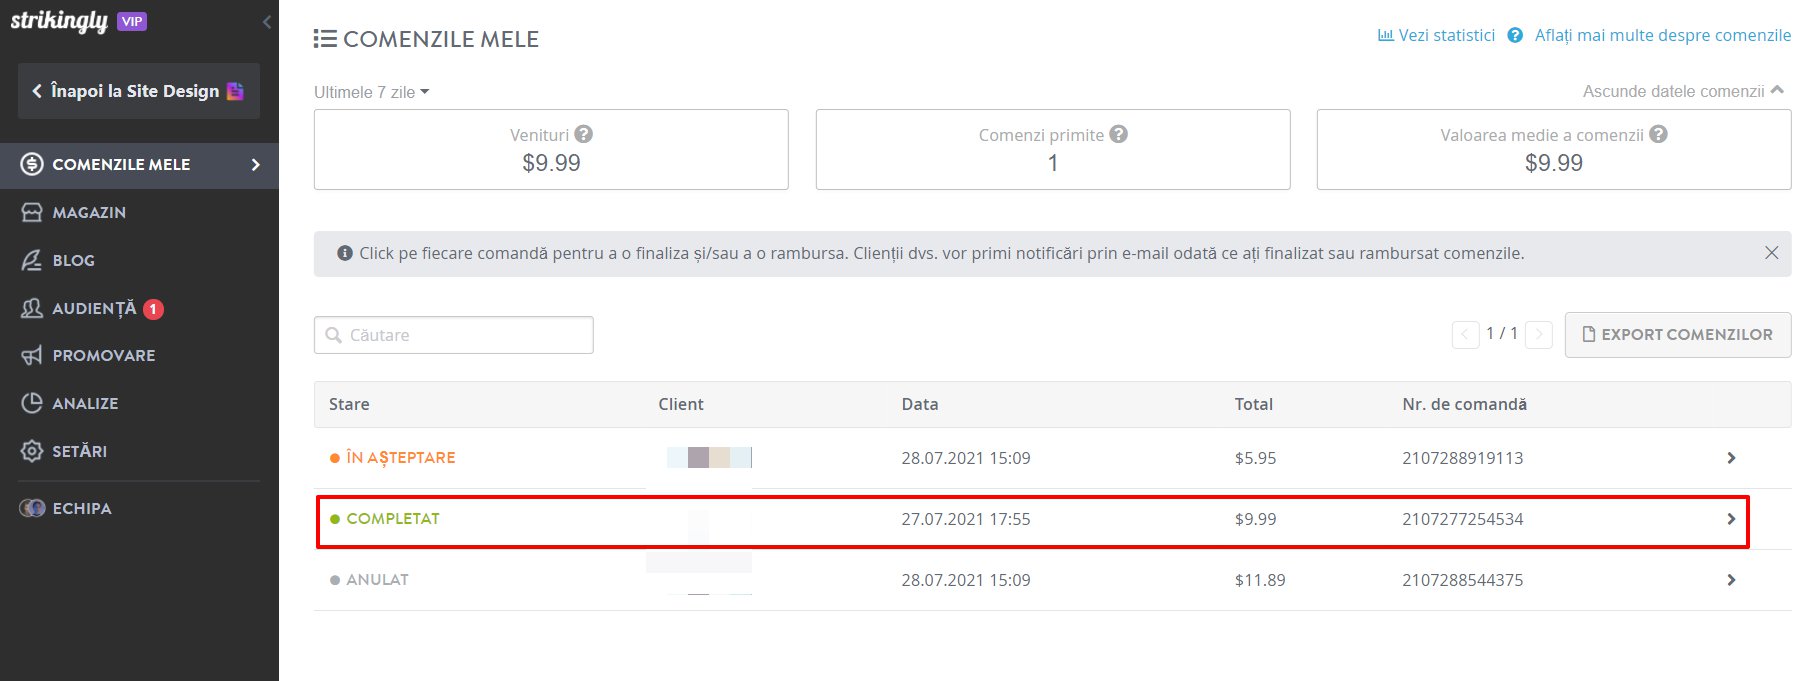This screenshot has height=681, width=1814.
Task: Go to previous page of orders
Action: coord(1465,334)
